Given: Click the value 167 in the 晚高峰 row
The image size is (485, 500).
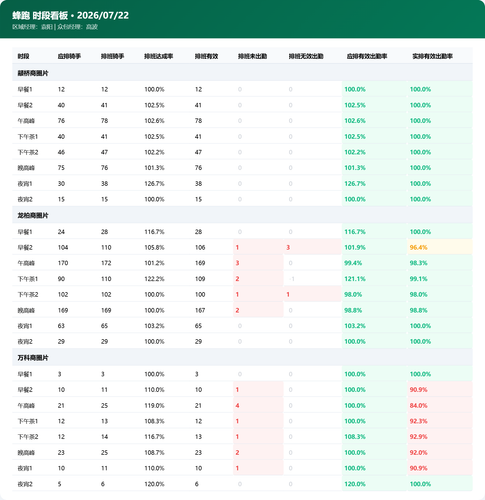Looking at the screenshot, I should (200, 310).
